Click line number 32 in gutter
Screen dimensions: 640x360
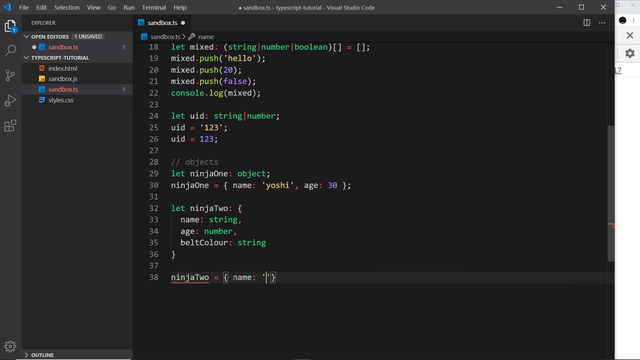(153, 208)
